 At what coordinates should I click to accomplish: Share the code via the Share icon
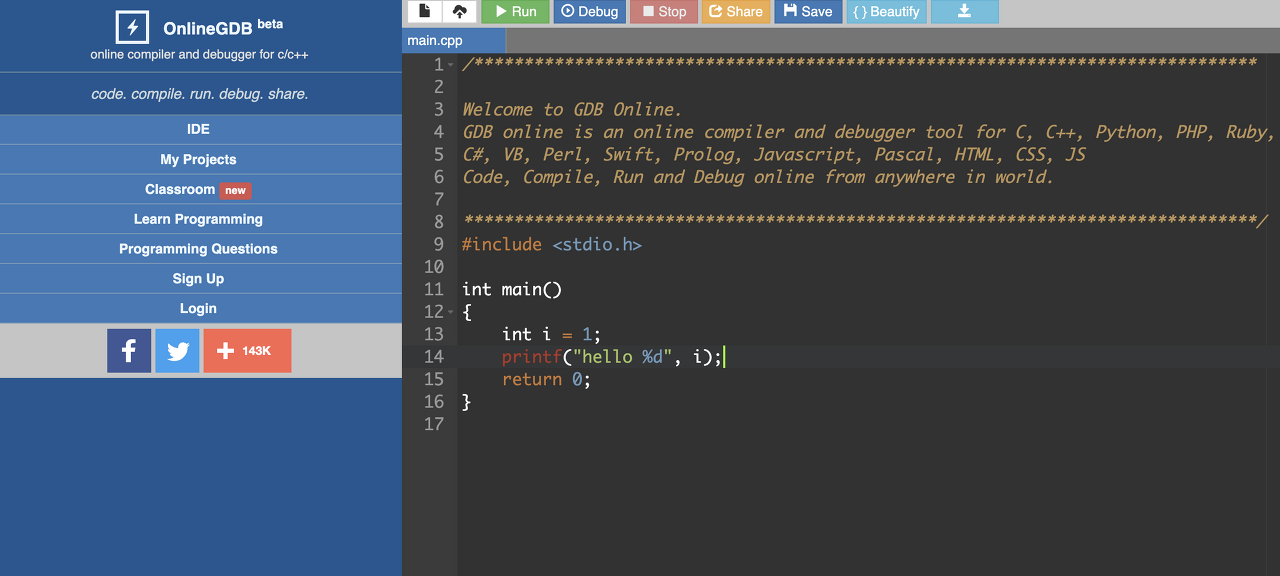(736, 11)
